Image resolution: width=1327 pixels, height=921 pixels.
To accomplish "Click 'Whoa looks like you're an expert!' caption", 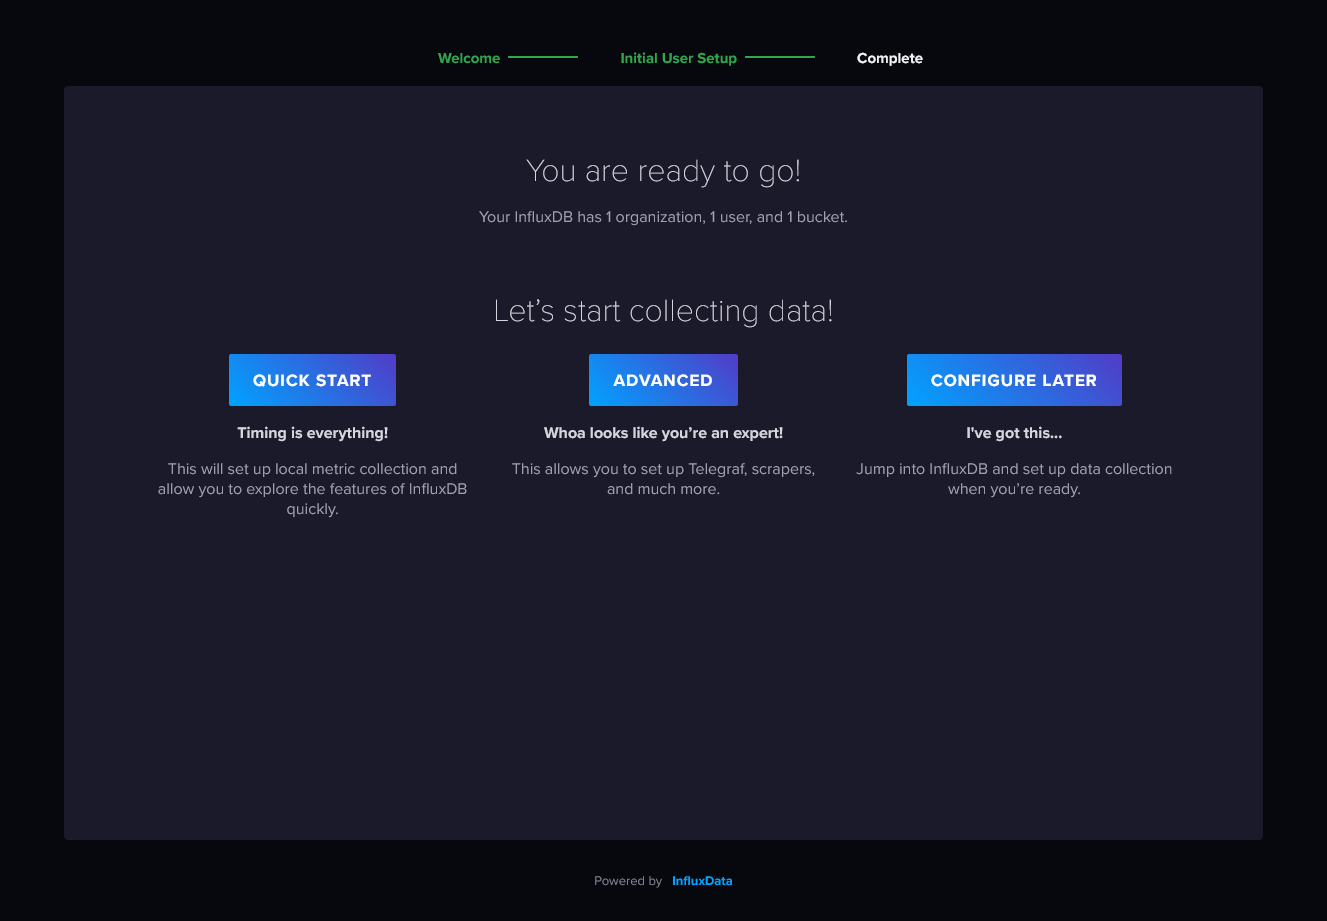I will 663,433.
